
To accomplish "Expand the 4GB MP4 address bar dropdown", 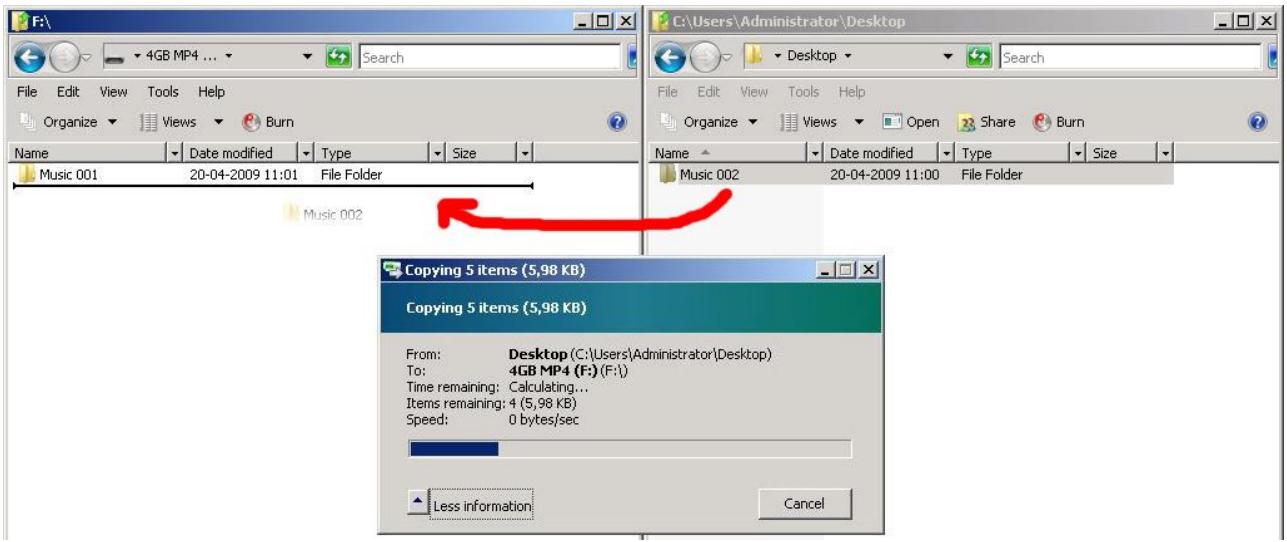I will [x=308, y=58].
